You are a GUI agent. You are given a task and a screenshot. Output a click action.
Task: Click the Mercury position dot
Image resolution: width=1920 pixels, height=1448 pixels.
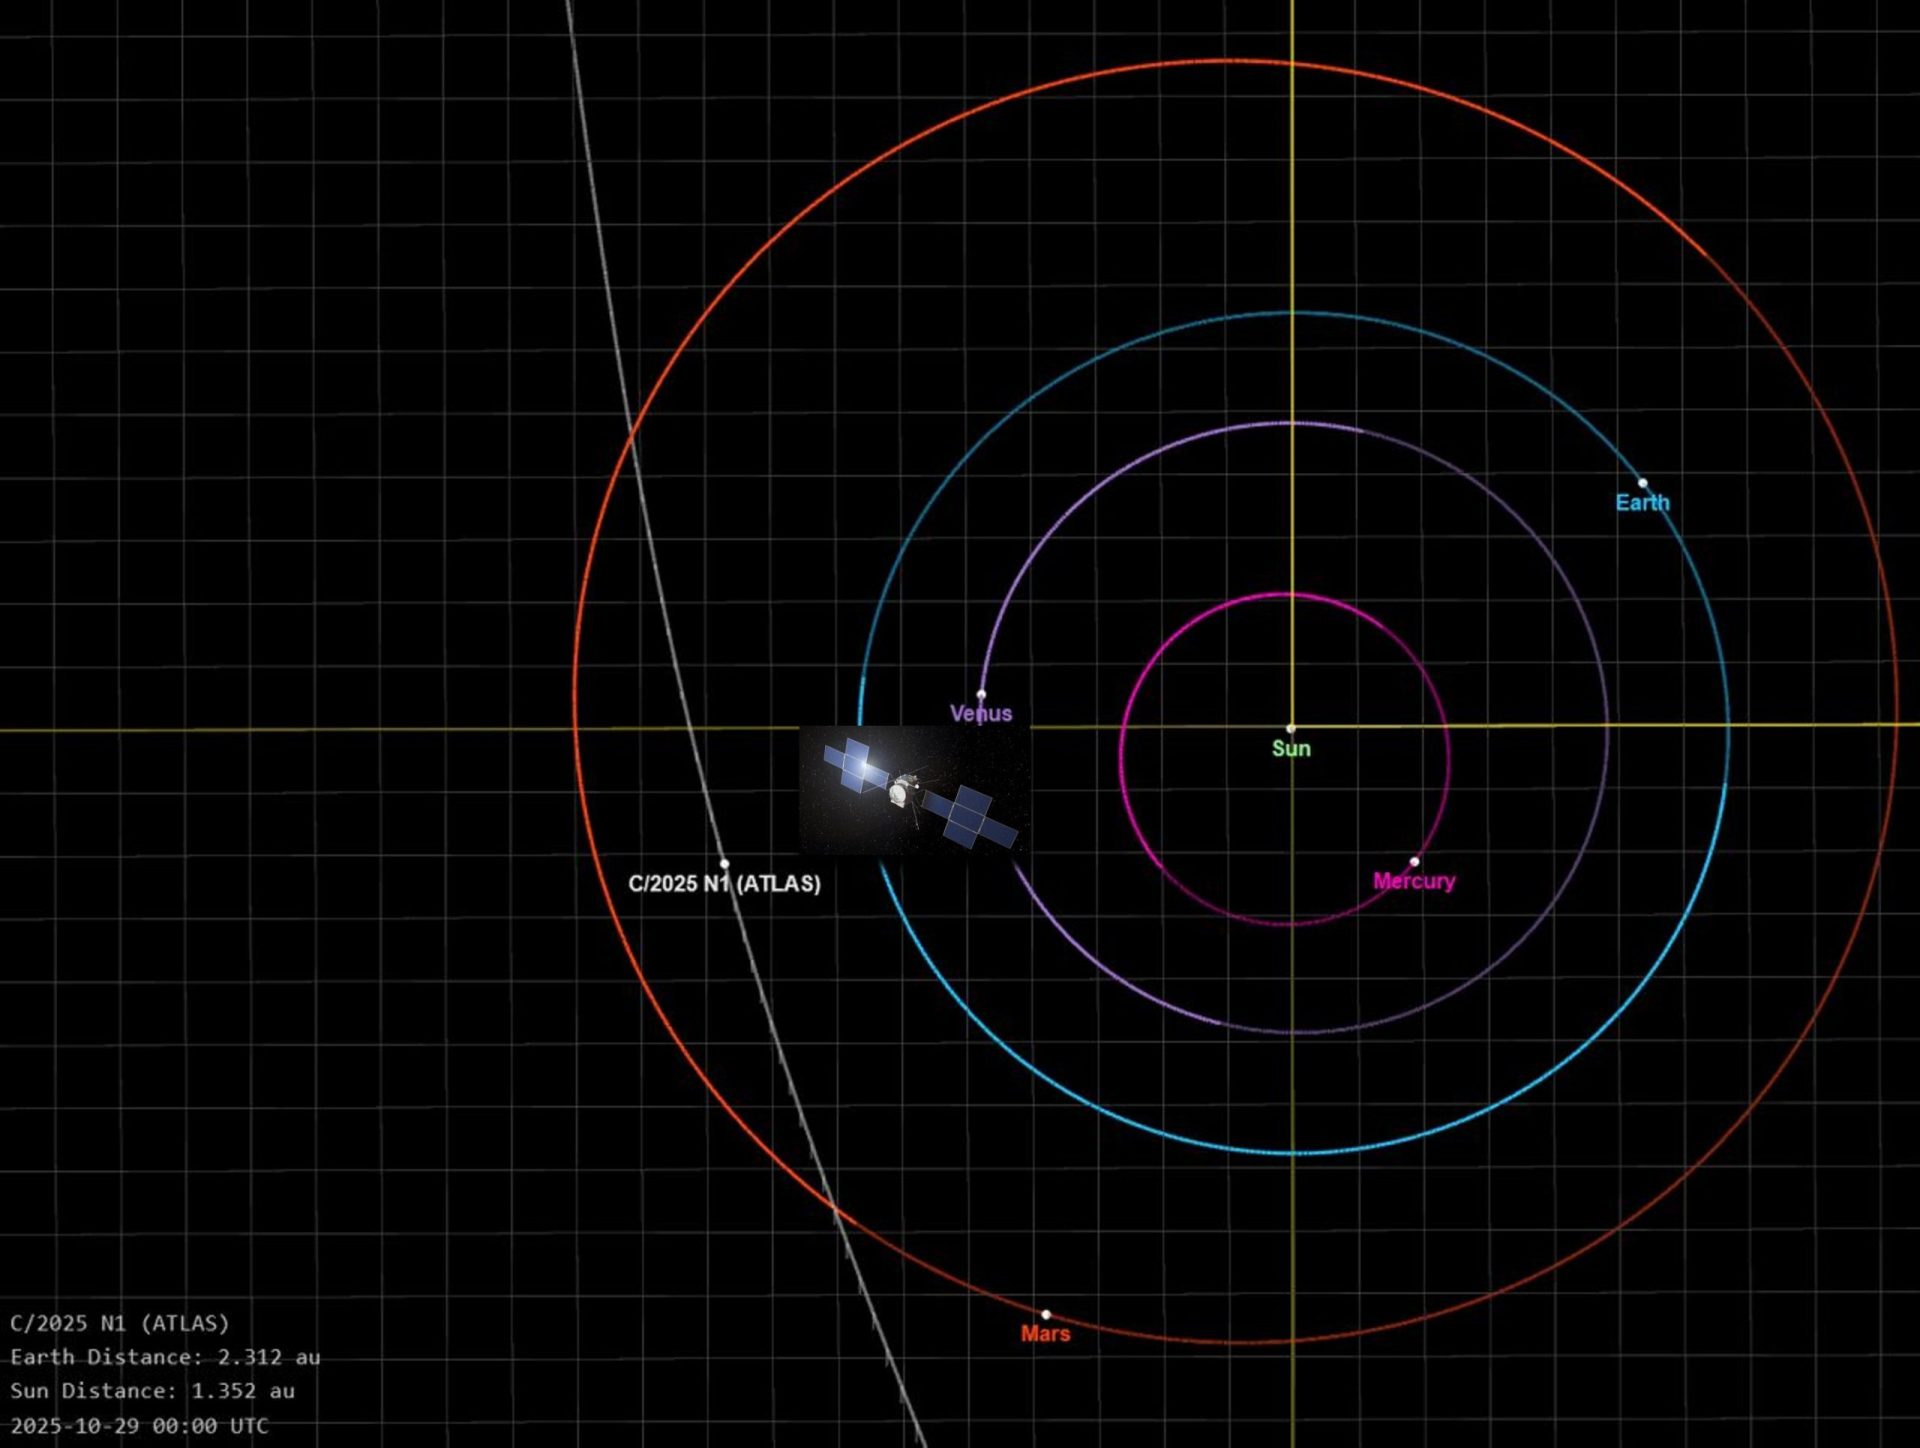point(1414,861)
